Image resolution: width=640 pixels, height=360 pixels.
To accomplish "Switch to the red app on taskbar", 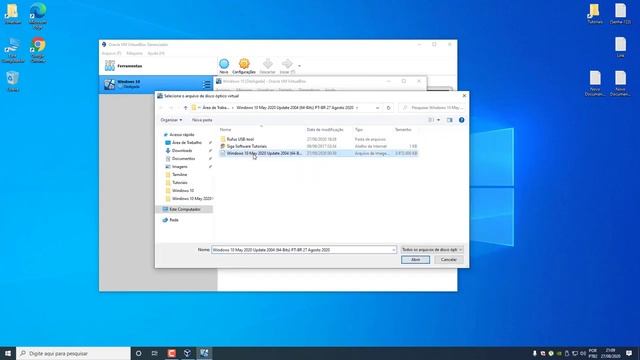I will click(171, 353).
